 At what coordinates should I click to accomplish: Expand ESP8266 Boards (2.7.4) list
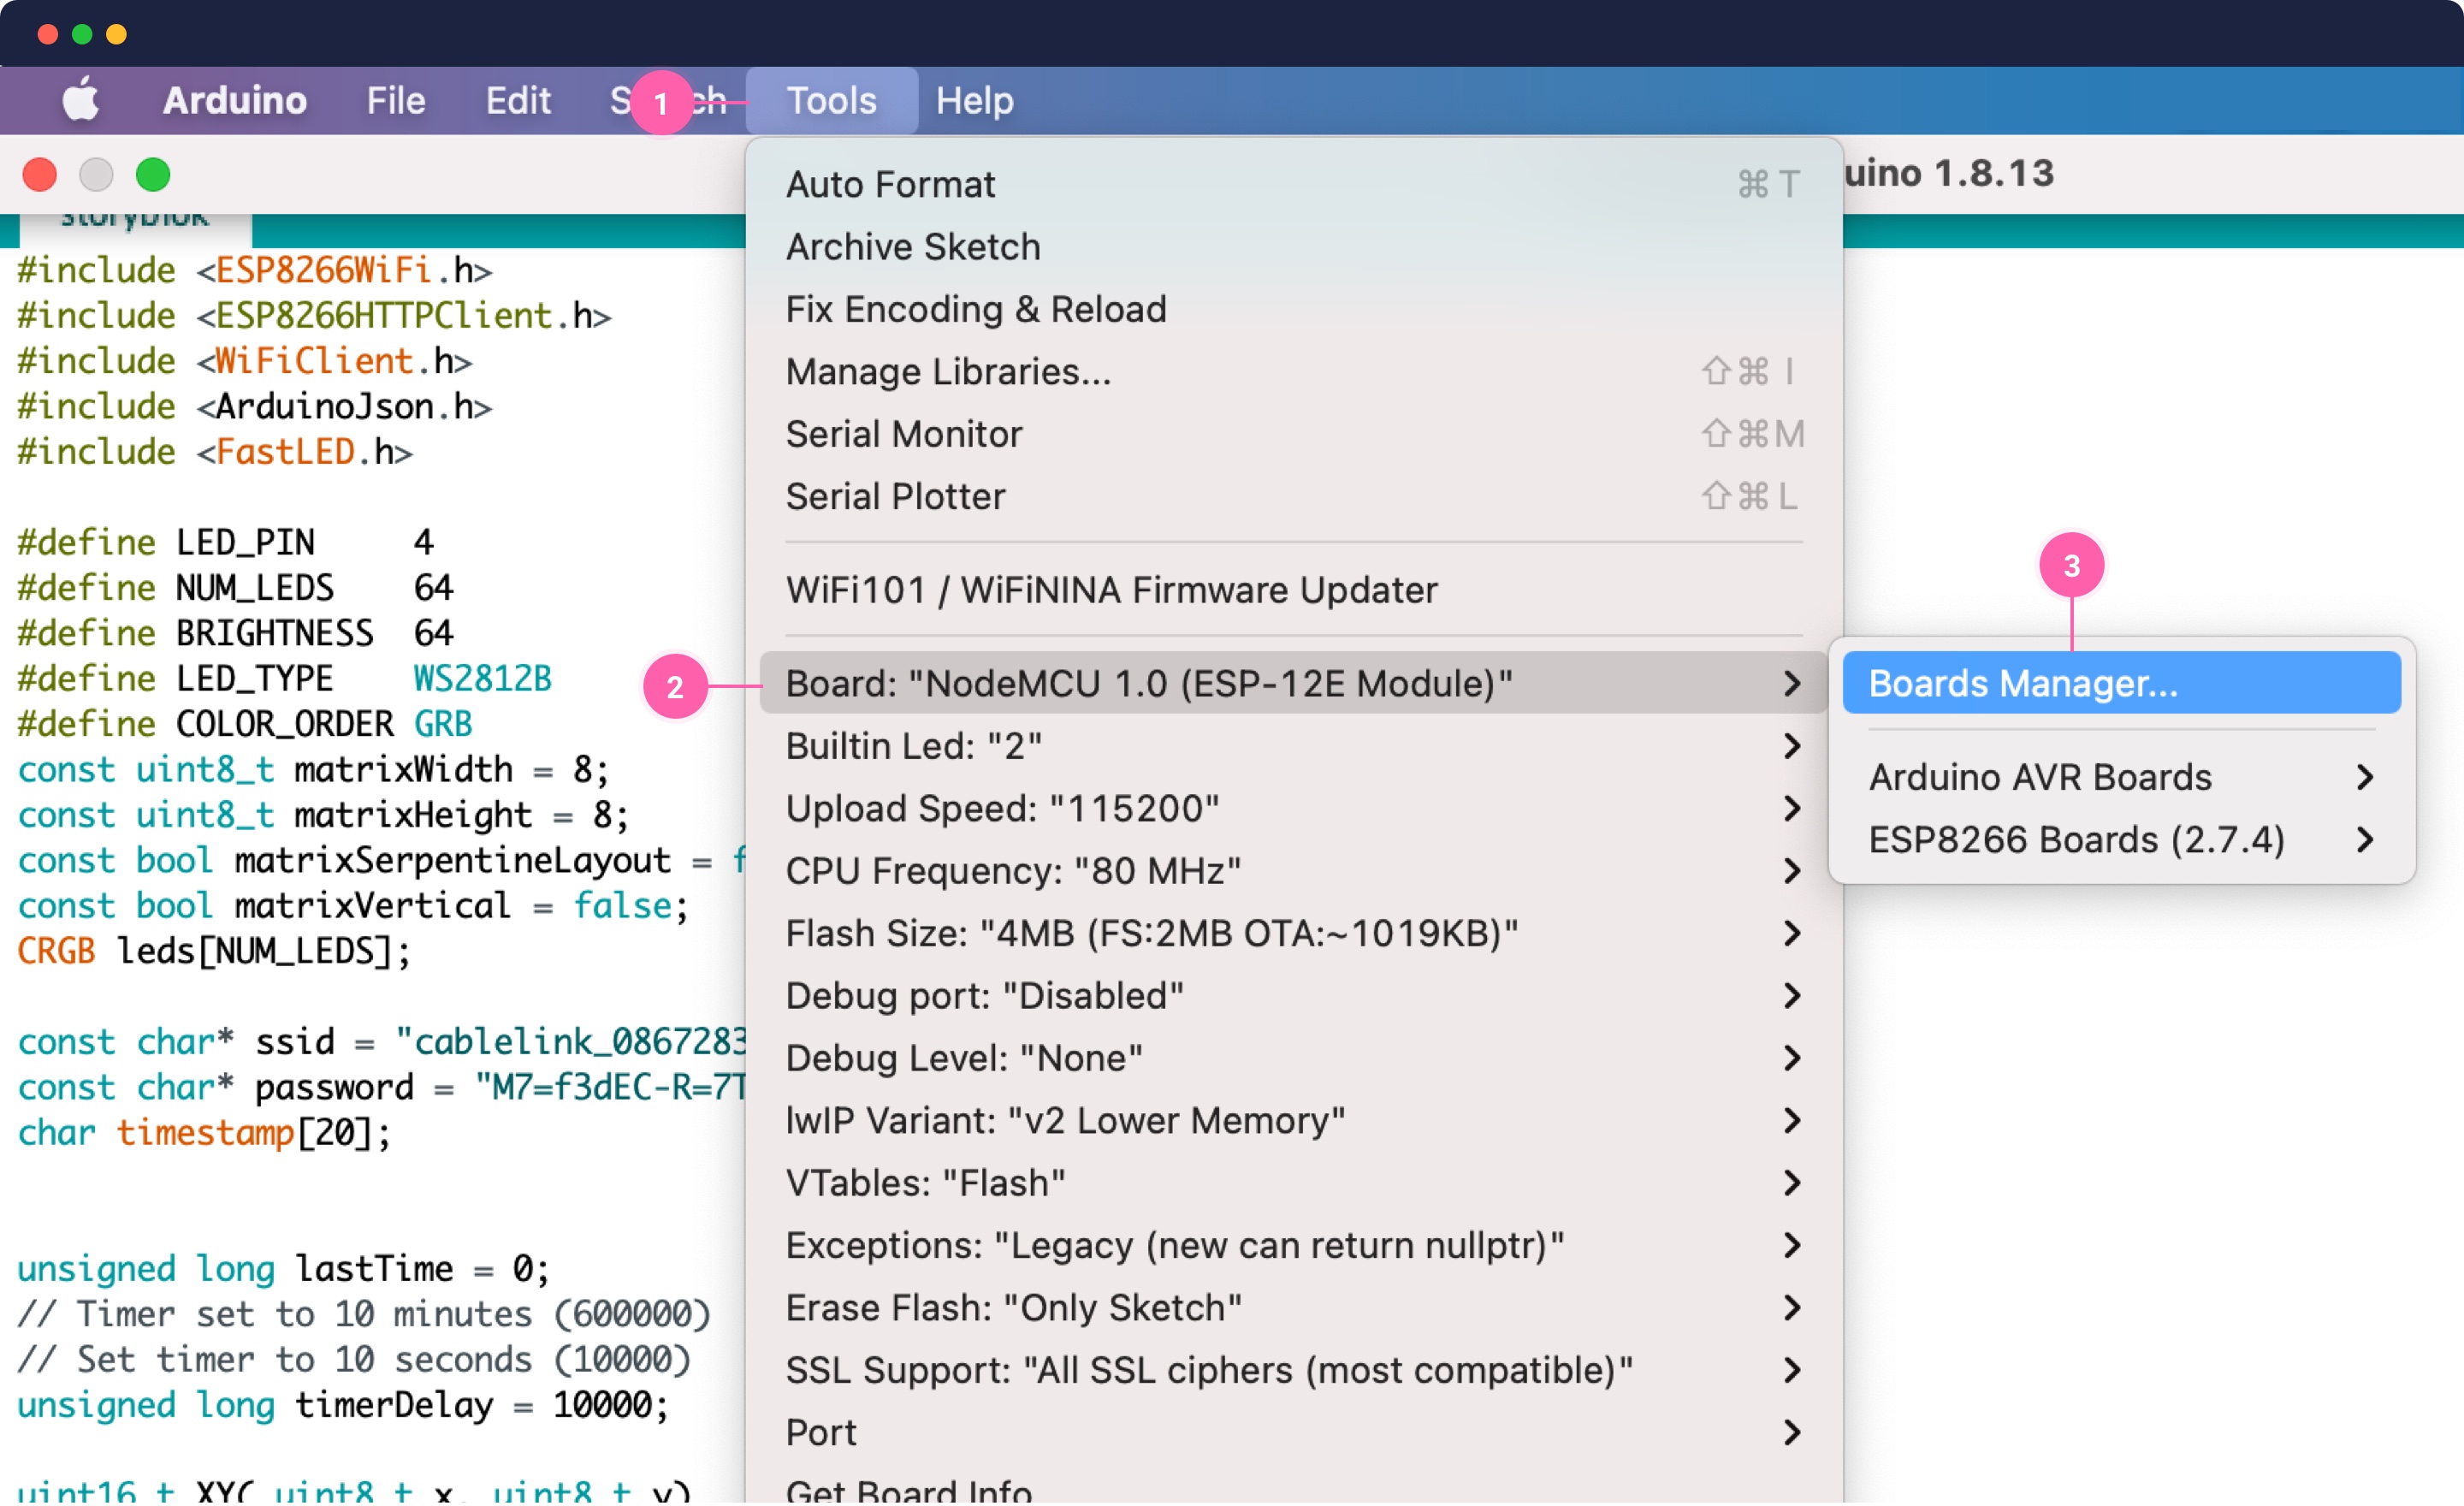pos(2121,840)
